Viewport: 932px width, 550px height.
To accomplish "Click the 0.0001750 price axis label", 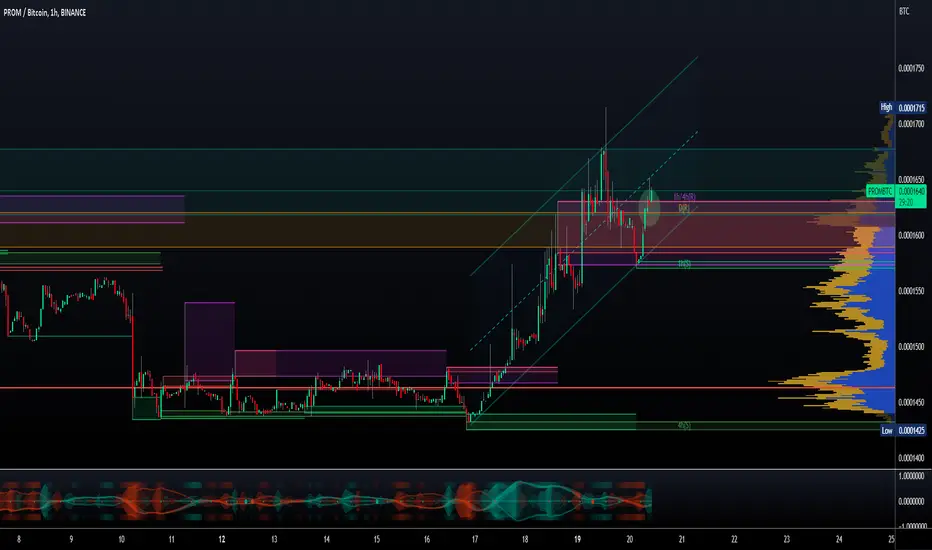I will (911, 68).
